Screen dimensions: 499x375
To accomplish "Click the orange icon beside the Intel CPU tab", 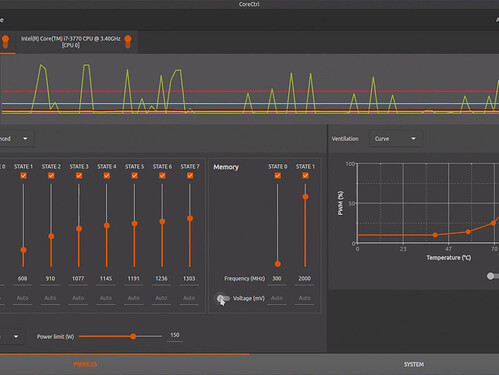I will pyautogui.click(x=128, y=41).
